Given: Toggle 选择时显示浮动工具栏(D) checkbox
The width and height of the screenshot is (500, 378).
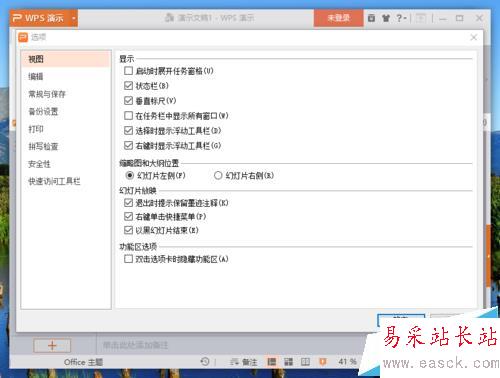Looking at the screenshot, I should pyautogui.click(x=128, y=131).
